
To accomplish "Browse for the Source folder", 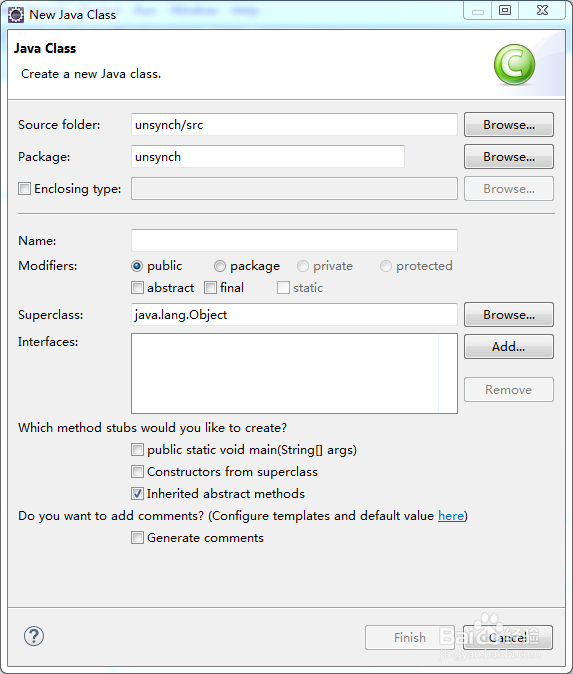I will tap(509, 125).
